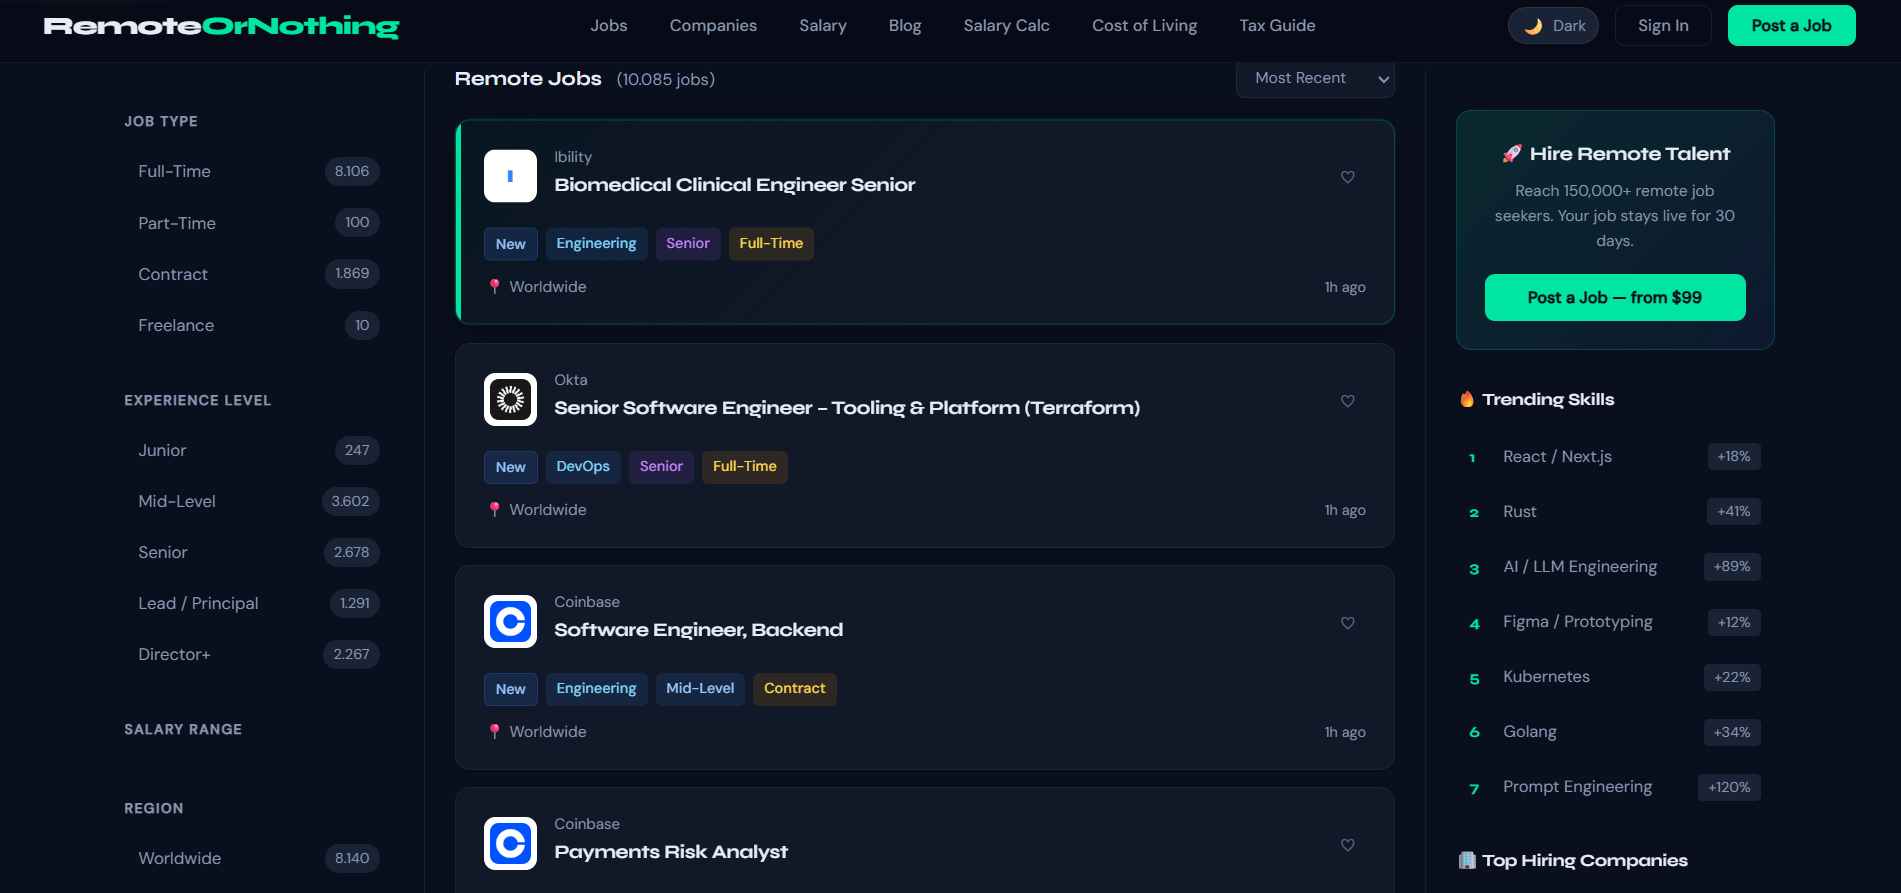This screenshot has width=1901, height=893.
Task: Open Biomedical Clinical Engineer Senior job title
Action: tap(735, 185)
